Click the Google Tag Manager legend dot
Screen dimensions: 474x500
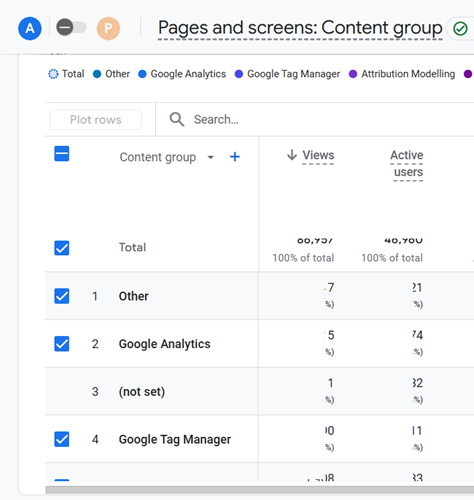[x=239, y=74]
